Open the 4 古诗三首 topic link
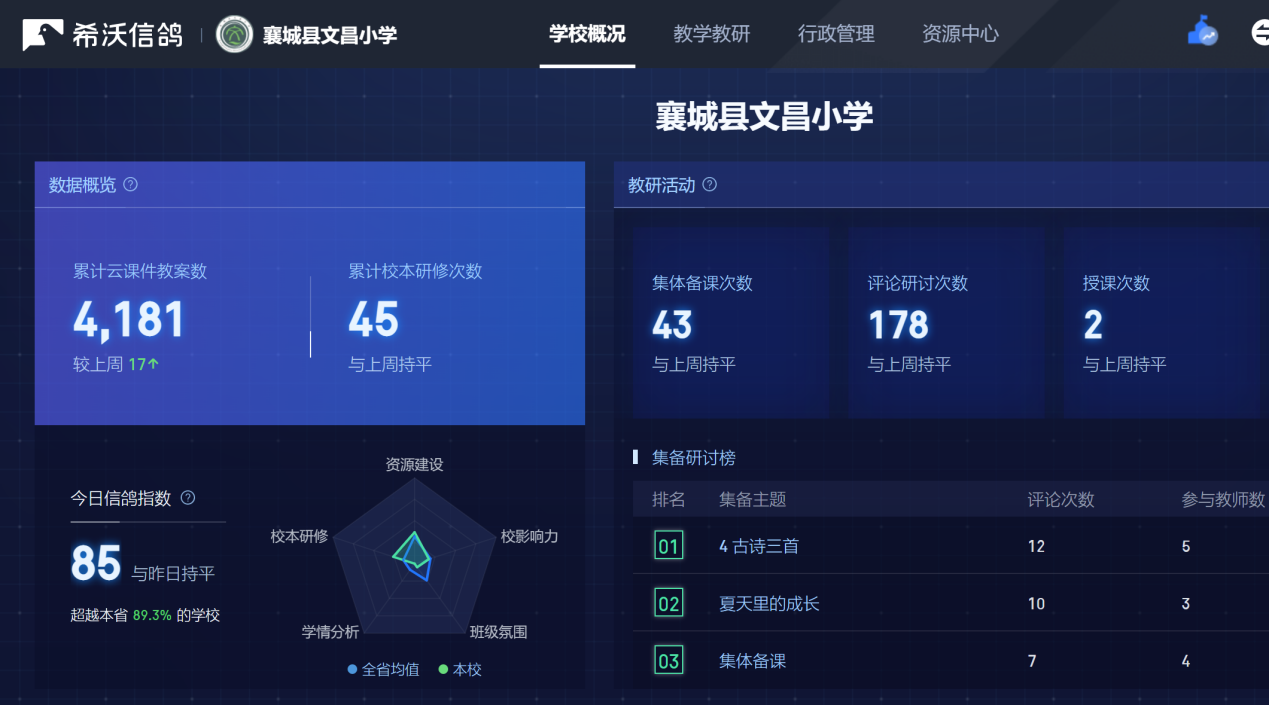The image size is (1269, 705). pos(758,546)
